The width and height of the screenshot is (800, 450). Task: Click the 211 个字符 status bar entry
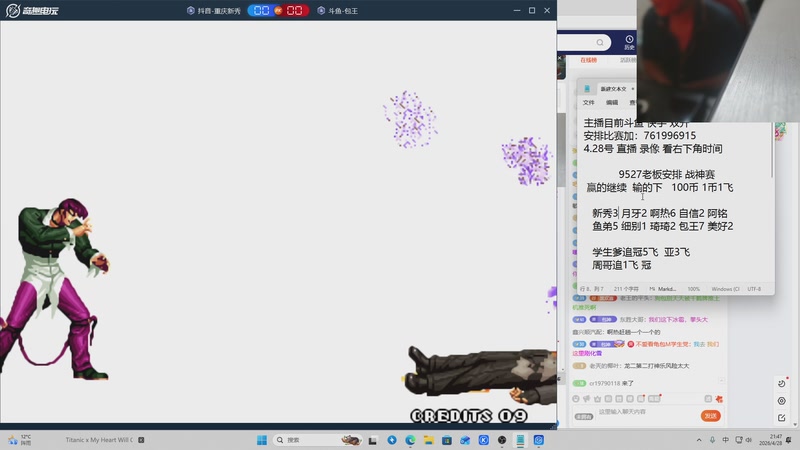point(626,289)
